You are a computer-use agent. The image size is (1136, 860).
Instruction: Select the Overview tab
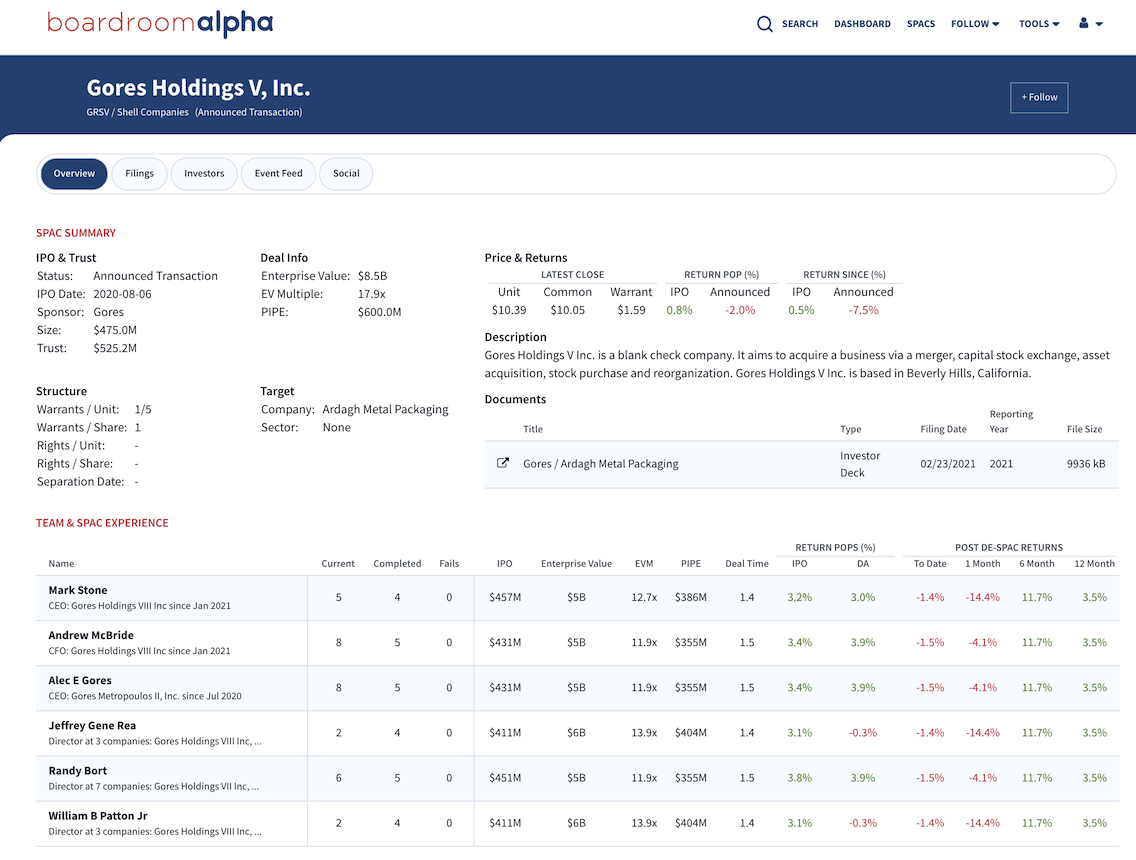[74, 174]
